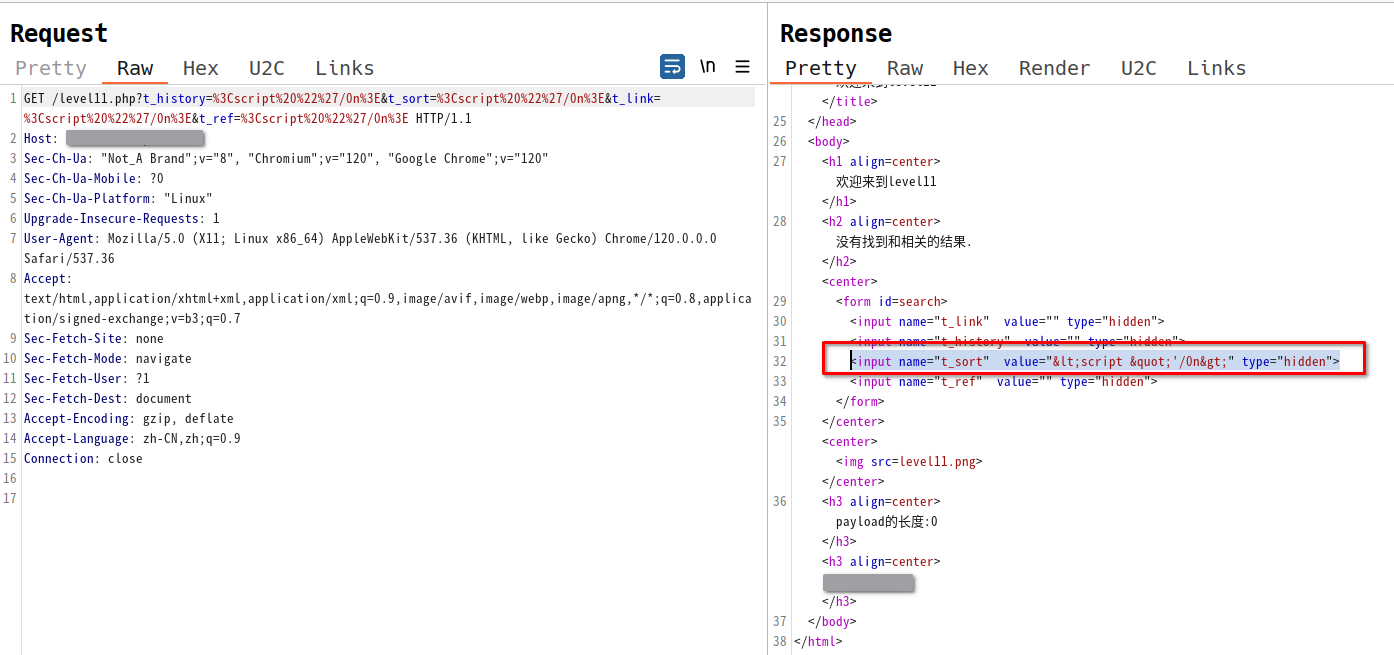The height and width of the screenshot is (655, 1394).
Task: Open the Request Hex tab
Action: pos(200,68)
